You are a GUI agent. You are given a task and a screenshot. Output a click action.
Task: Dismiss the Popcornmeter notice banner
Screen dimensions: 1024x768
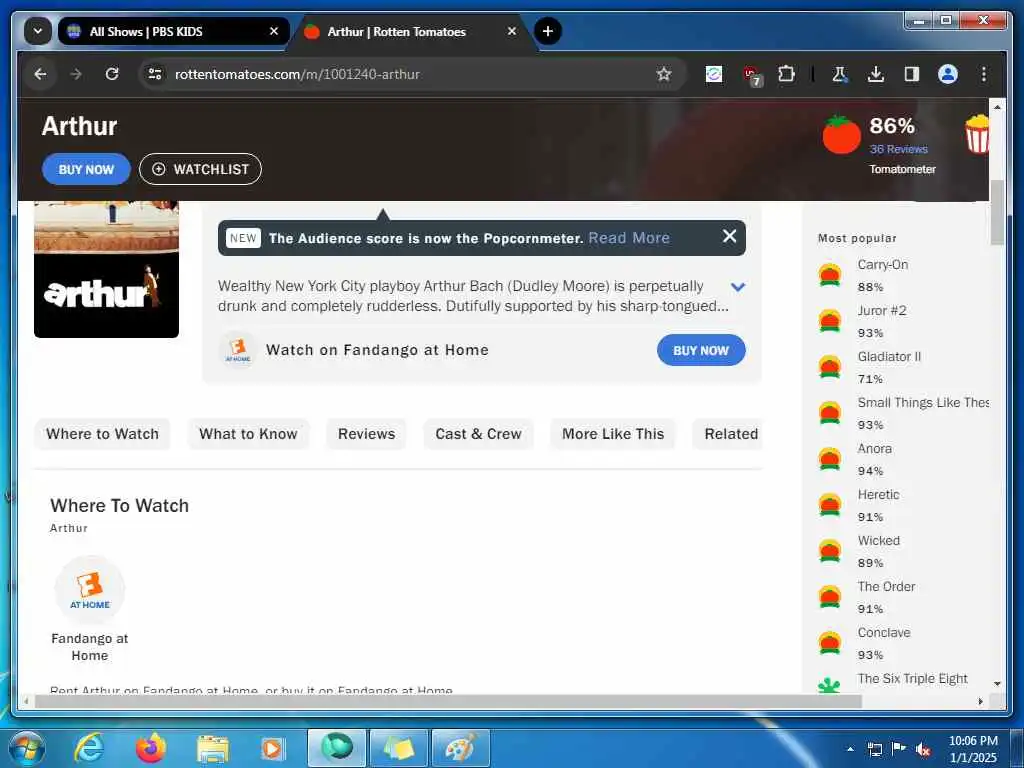[x=729, y=236]
